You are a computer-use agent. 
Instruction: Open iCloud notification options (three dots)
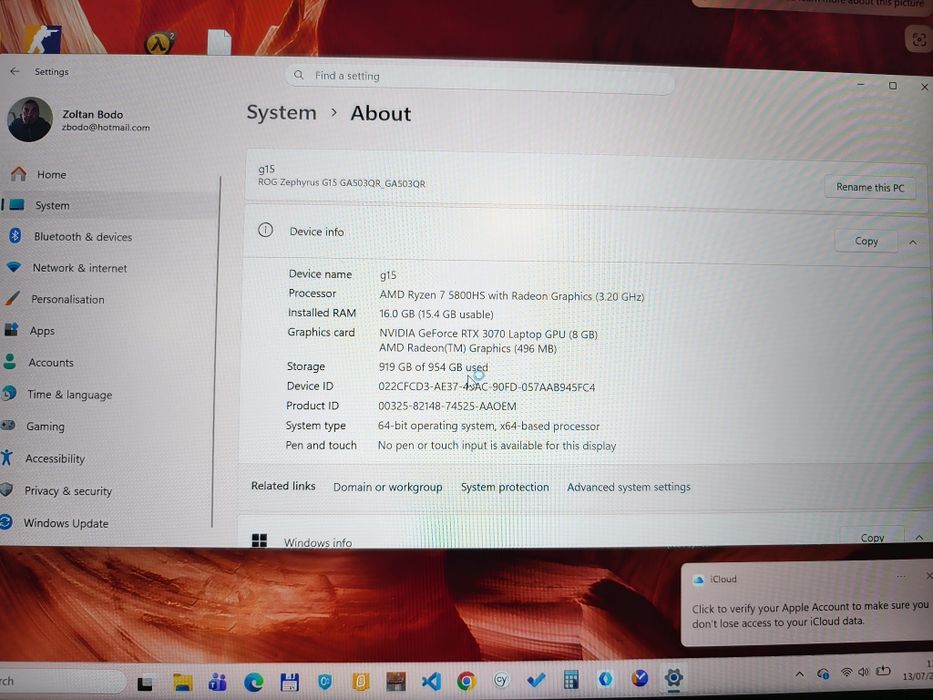coord(901,577)
